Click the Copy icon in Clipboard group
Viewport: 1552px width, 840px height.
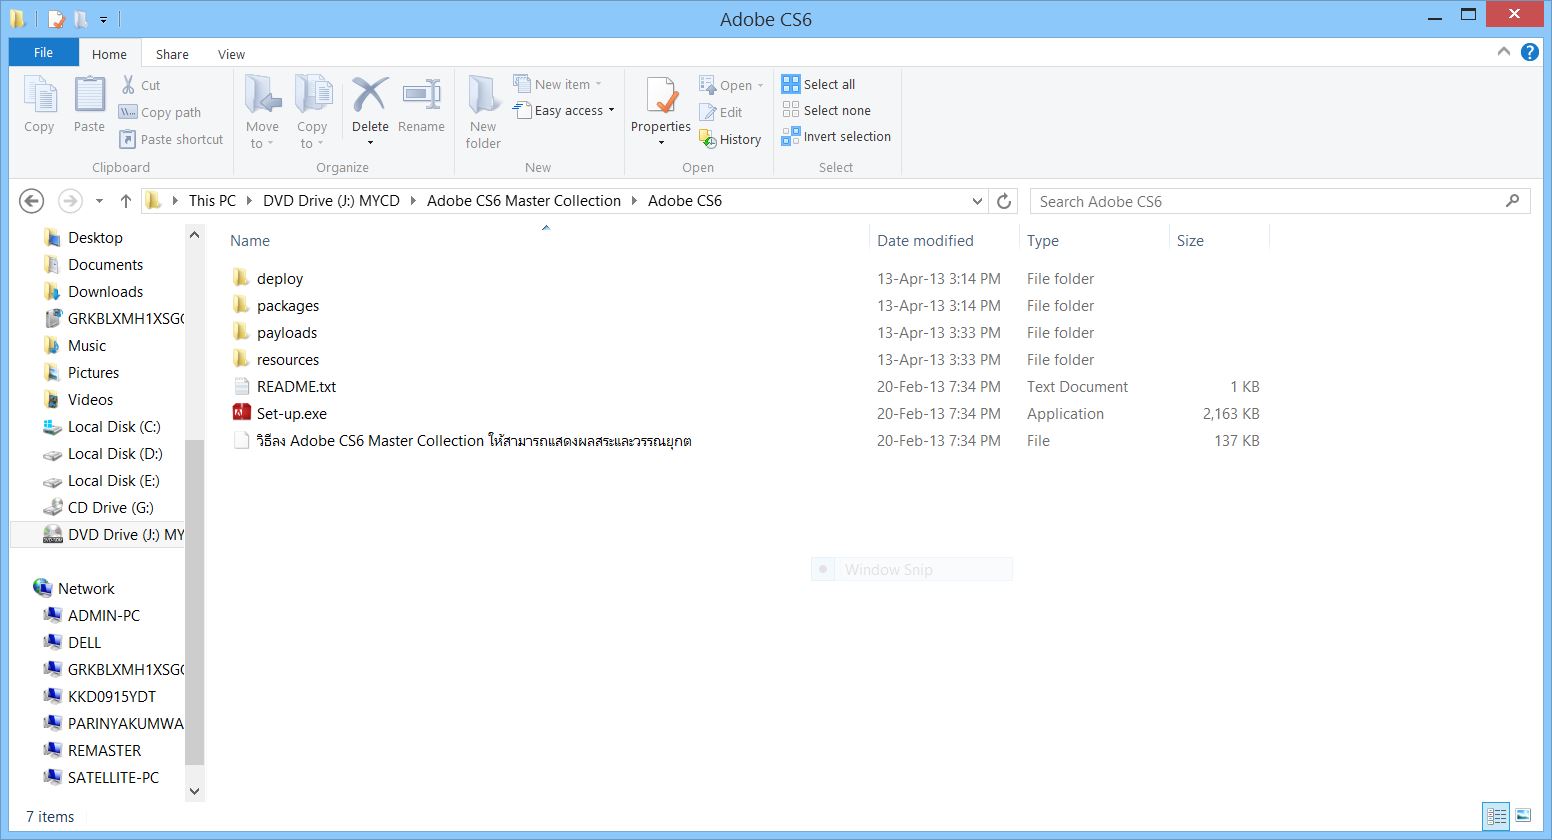pyautogui.click(x=39, y=96)
